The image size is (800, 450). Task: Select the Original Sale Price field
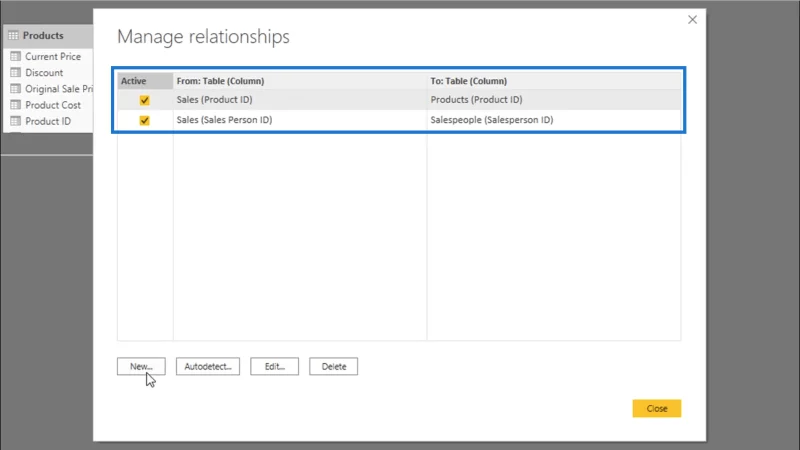click(x=59, y=89)
